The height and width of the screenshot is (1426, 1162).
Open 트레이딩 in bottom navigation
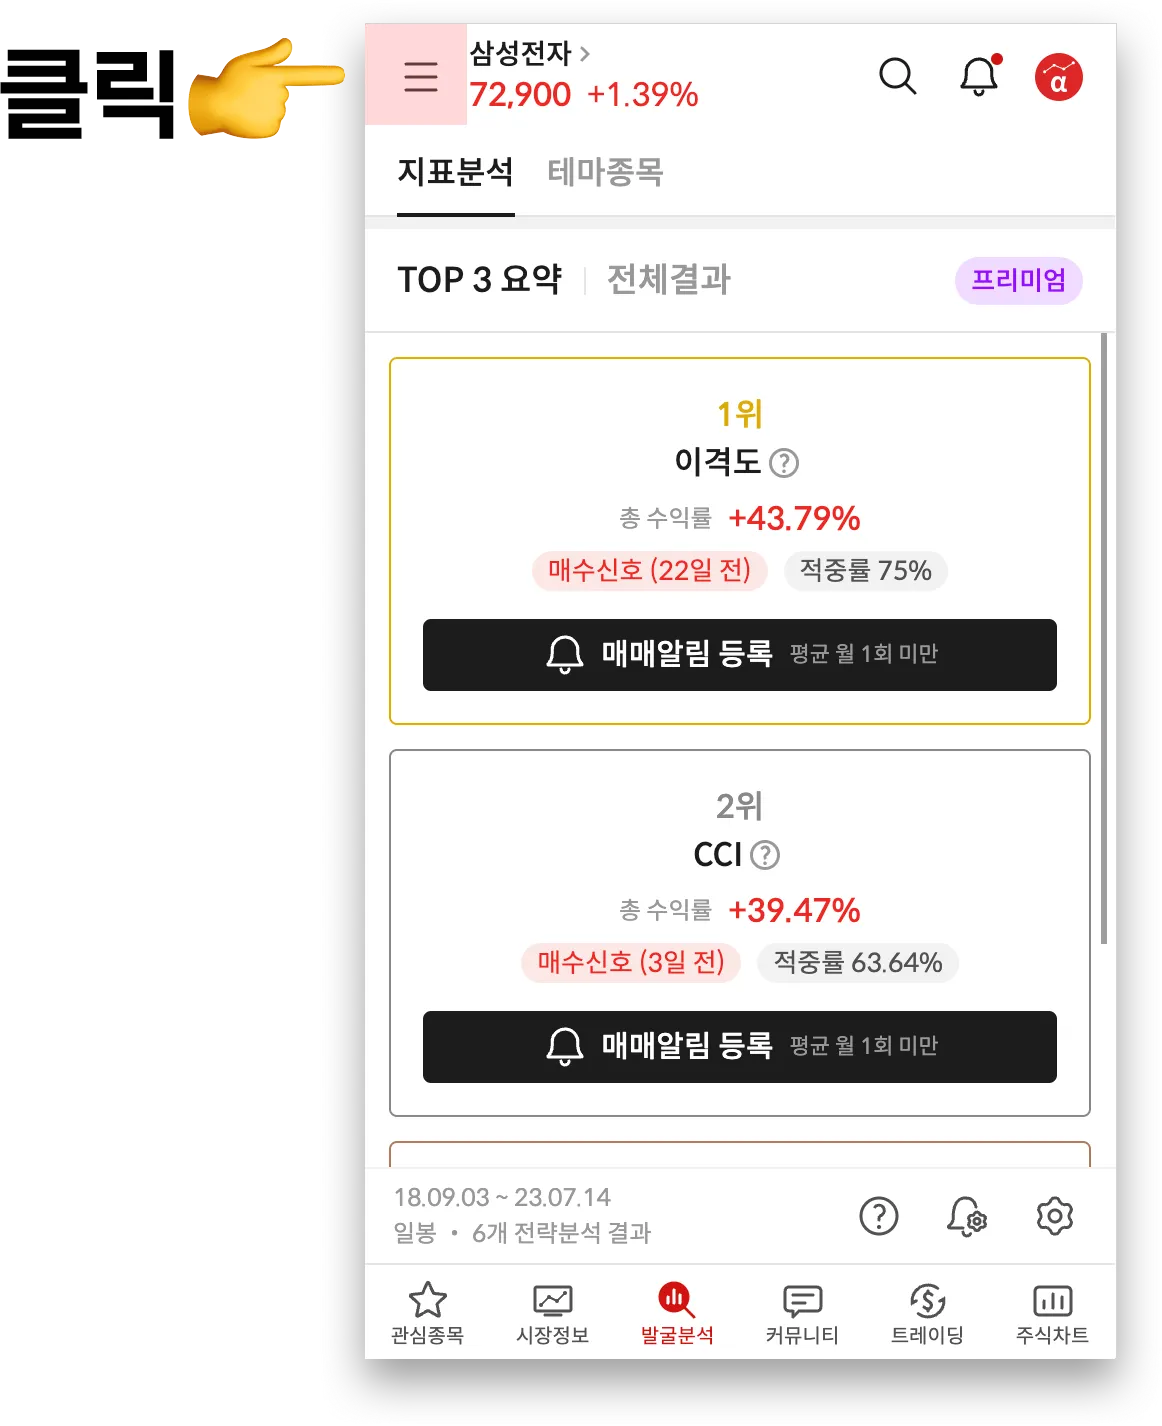(927, 1313)
